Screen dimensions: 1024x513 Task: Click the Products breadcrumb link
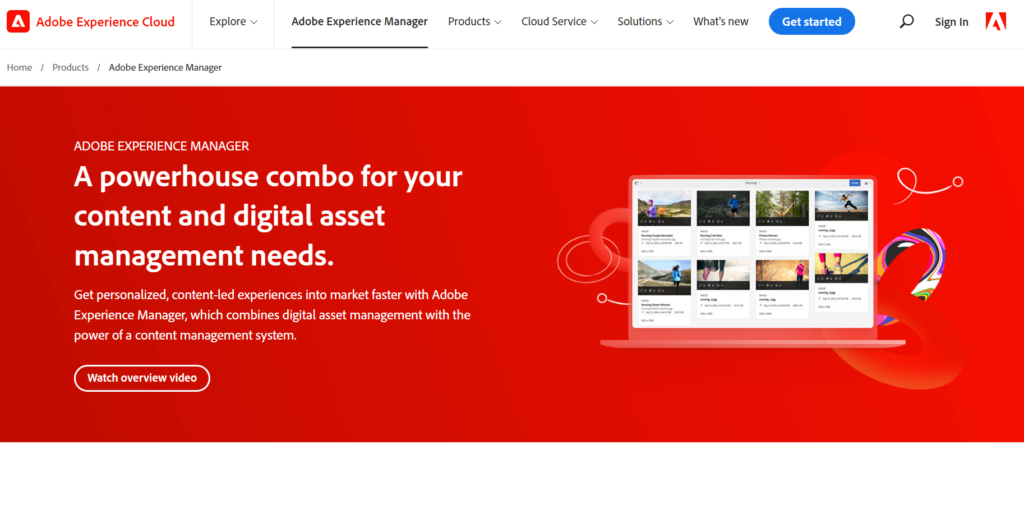(x=70, y=68)
